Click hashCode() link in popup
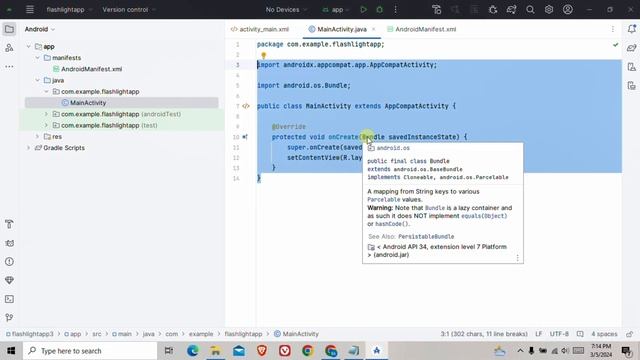The width and height of the screenshot is (640, 360). 391,224
